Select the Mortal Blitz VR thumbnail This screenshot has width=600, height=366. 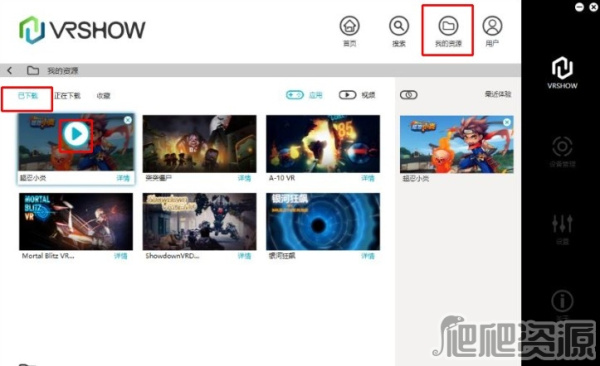pos(76,221)
